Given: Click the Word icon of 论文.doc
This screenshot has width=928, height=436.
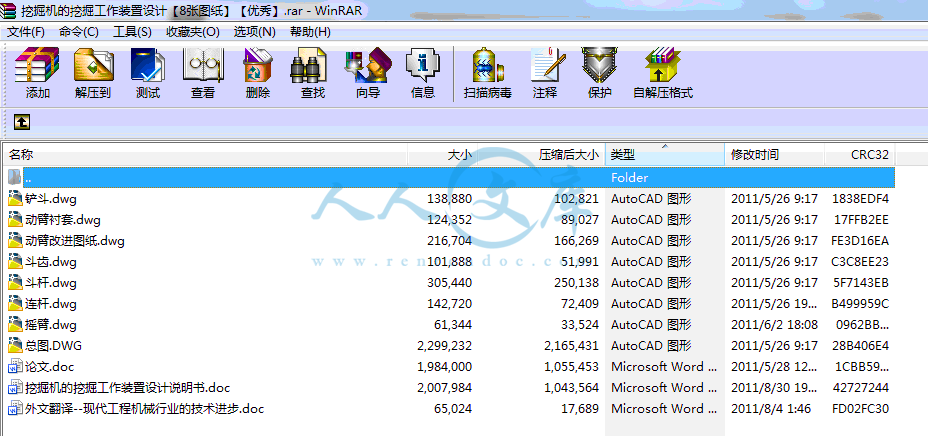Looking at the screenshot, I should point(15,367).
